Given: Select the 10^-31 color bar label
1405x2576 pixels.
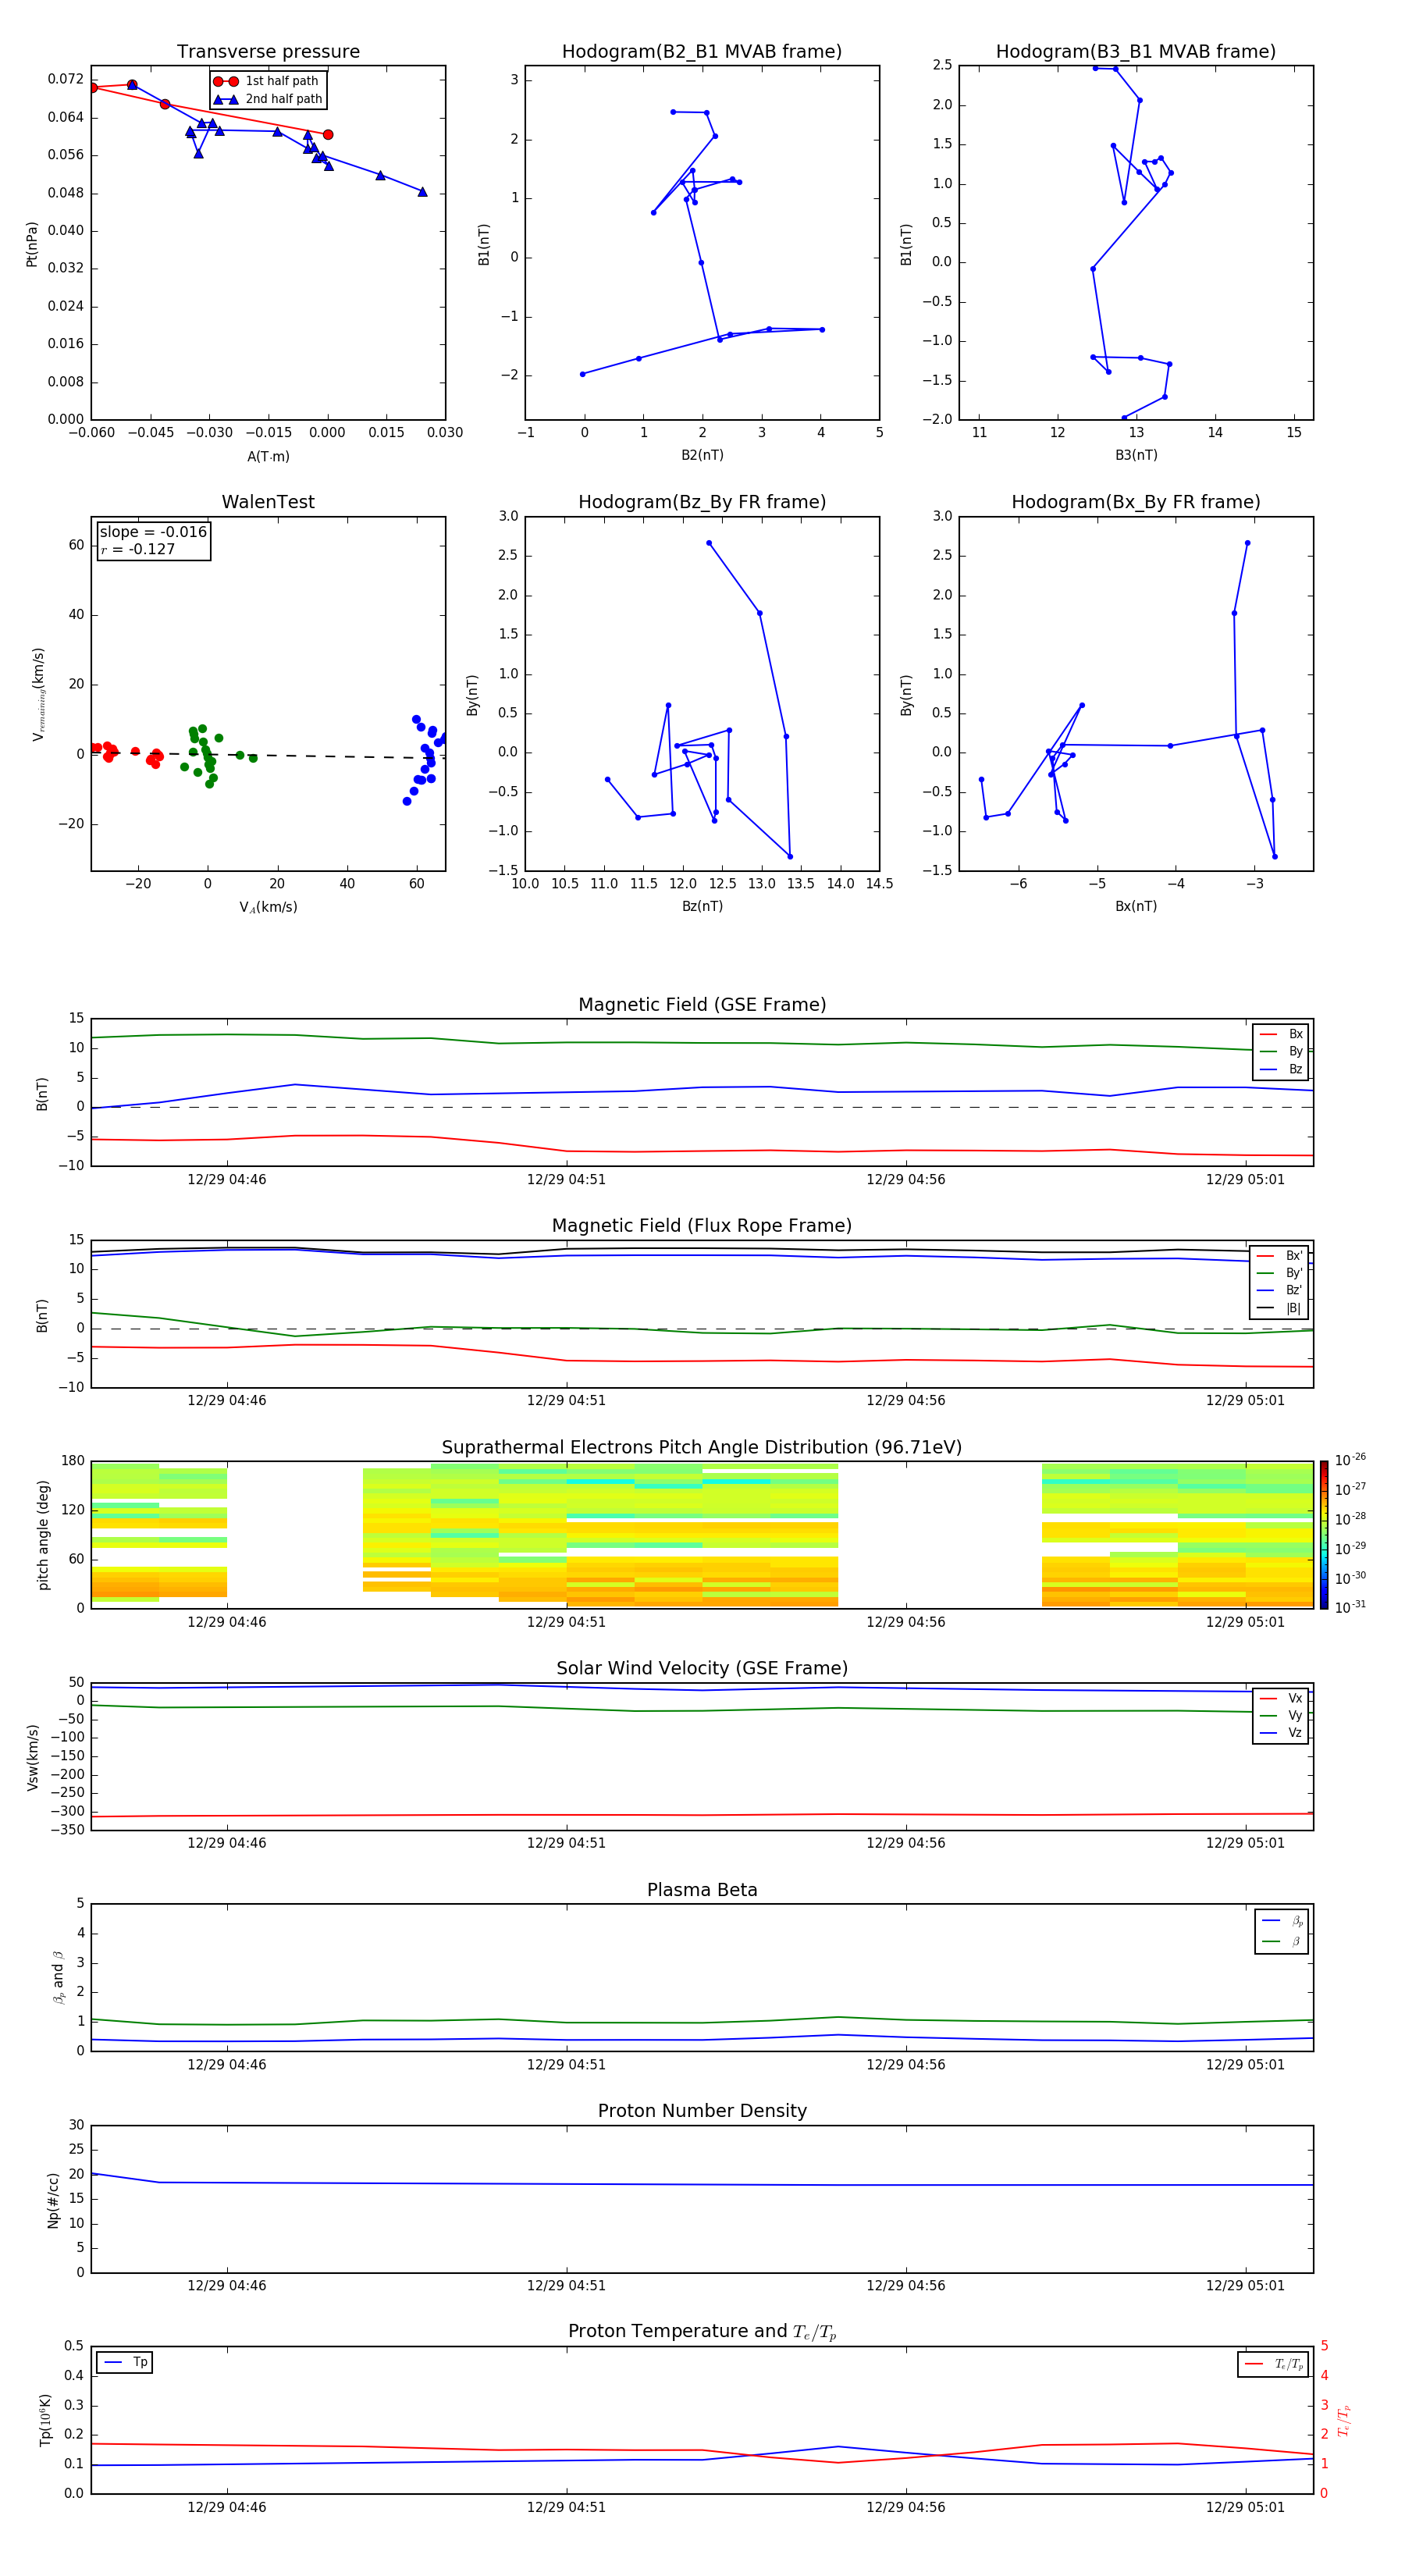Looking at the screenshot, I should click(x=1350, y=1607).
